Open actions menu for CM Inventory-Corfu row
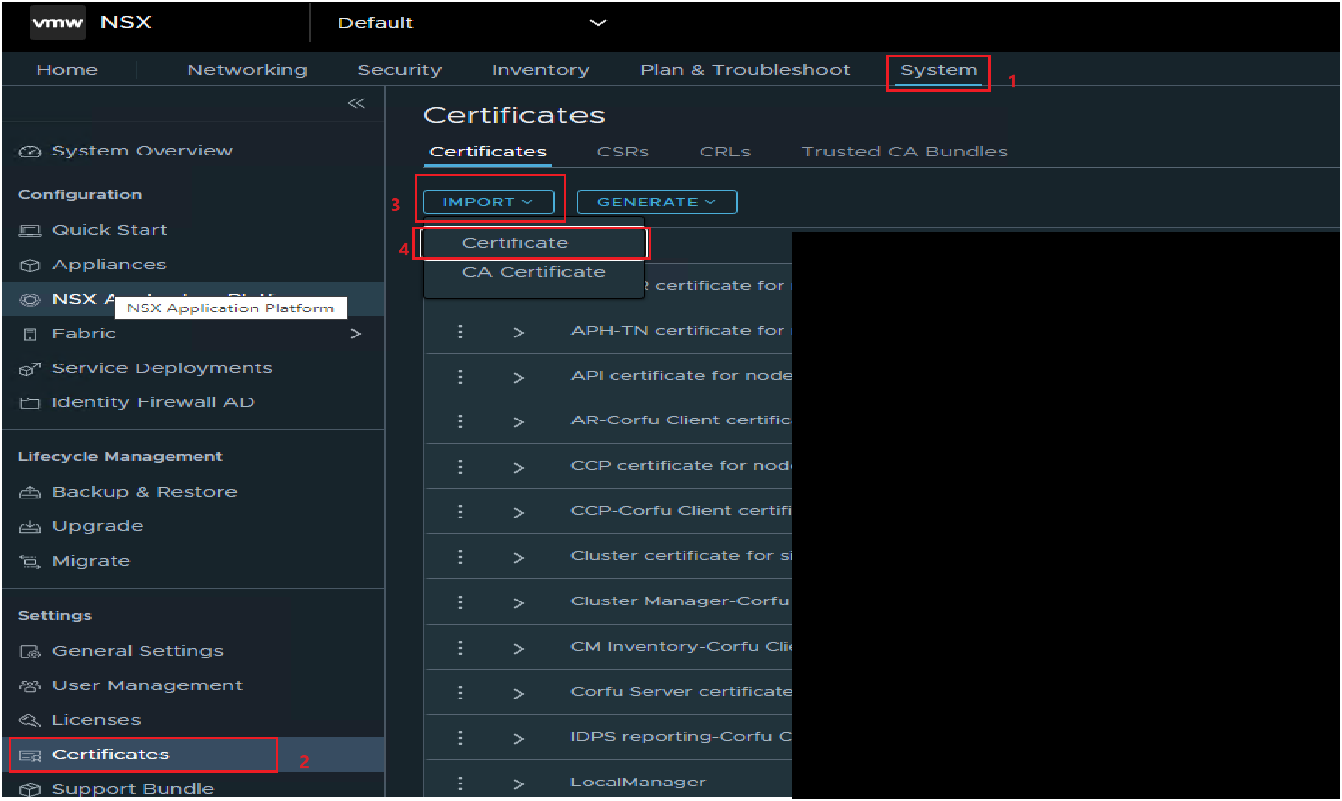 tap(460, 647)
